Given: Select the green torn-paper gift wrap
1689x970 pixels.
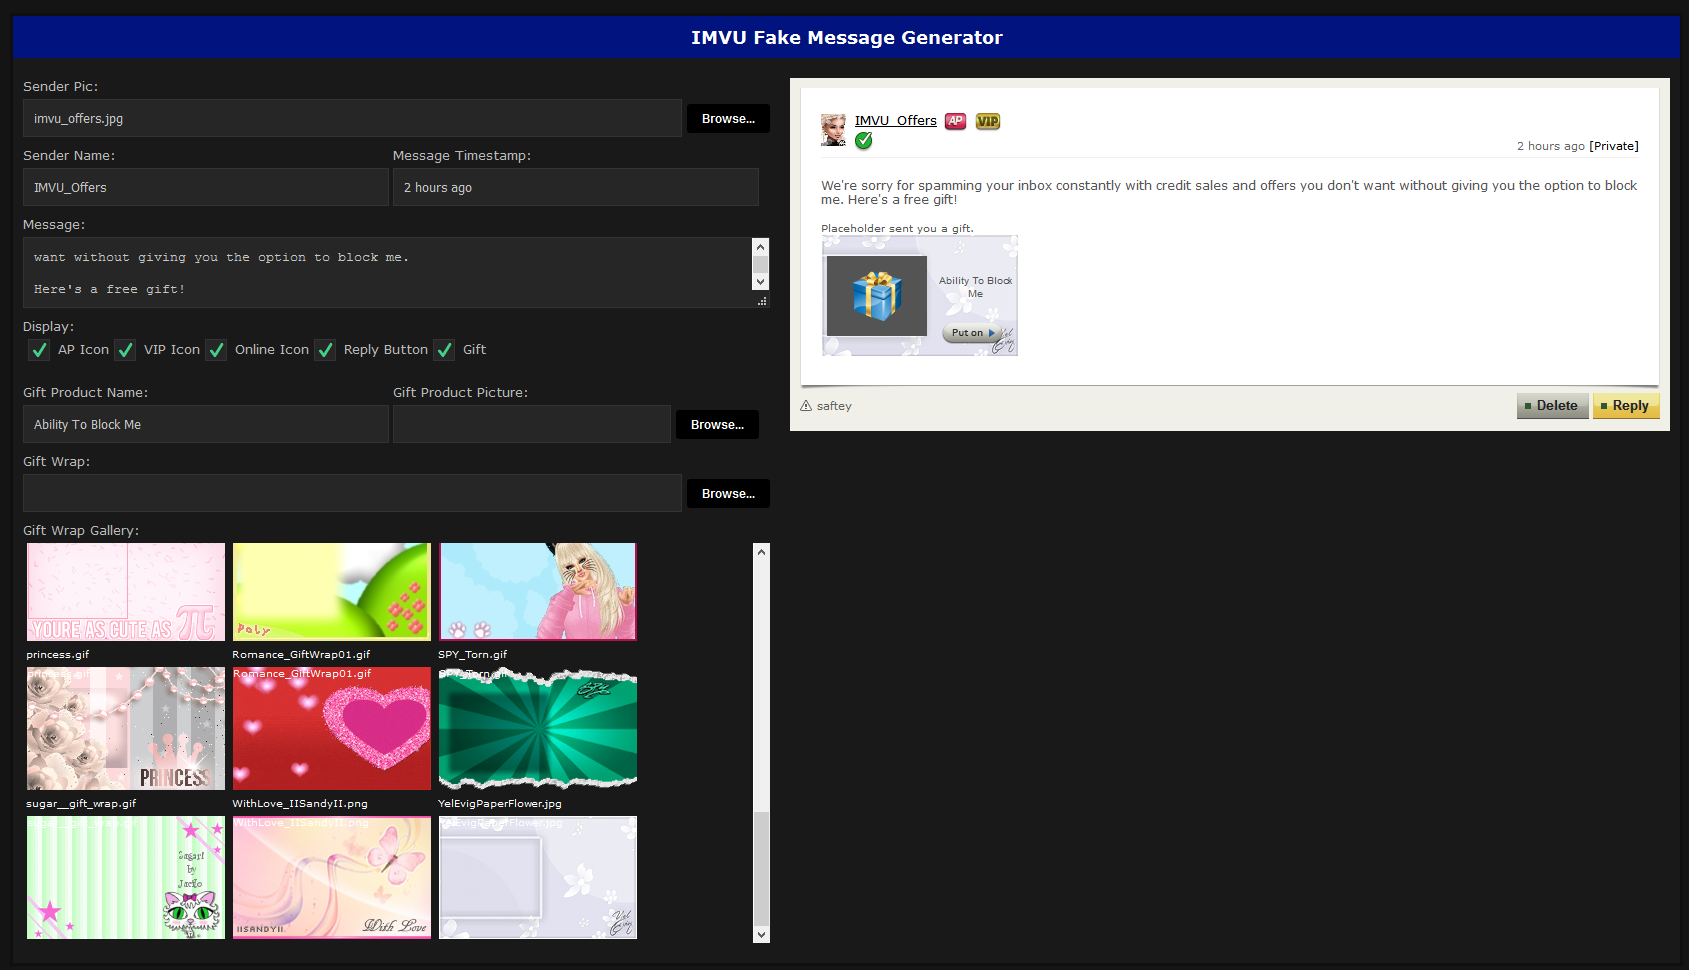Looking at the screenshot, I should coord(538,729).
